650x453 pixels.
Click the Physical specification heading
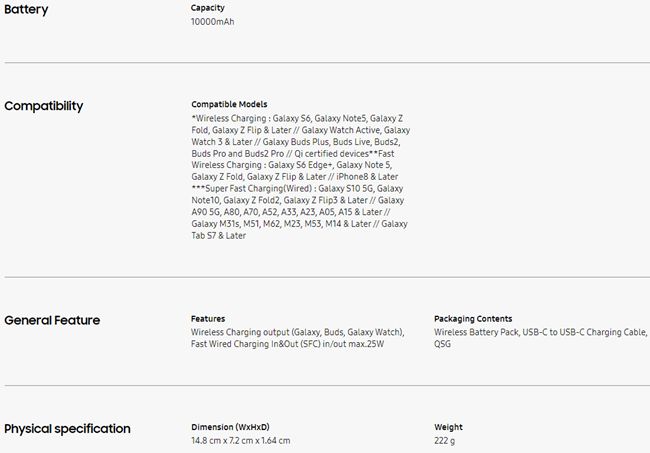(x=67, y=429)
